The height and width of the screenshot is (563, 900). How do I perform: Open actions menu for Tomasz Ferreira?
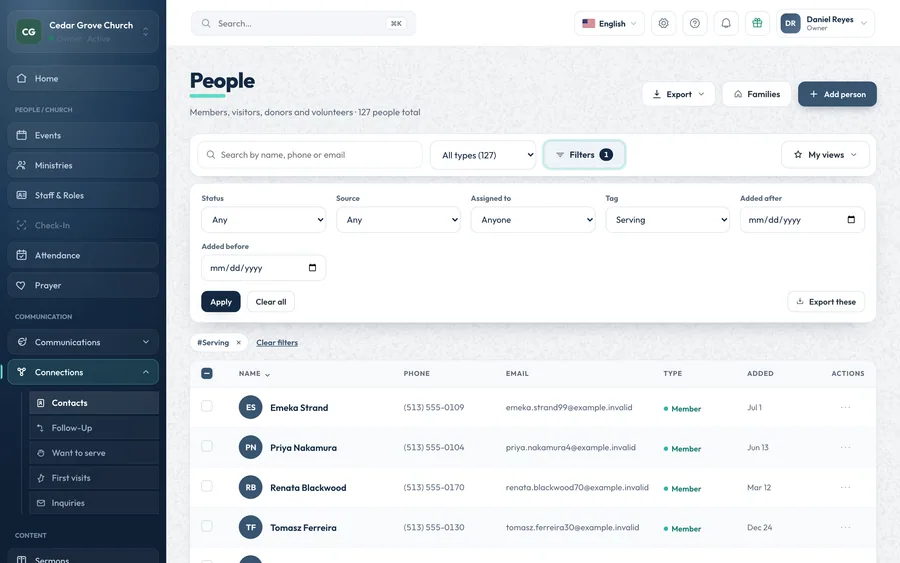coord(845,527)
